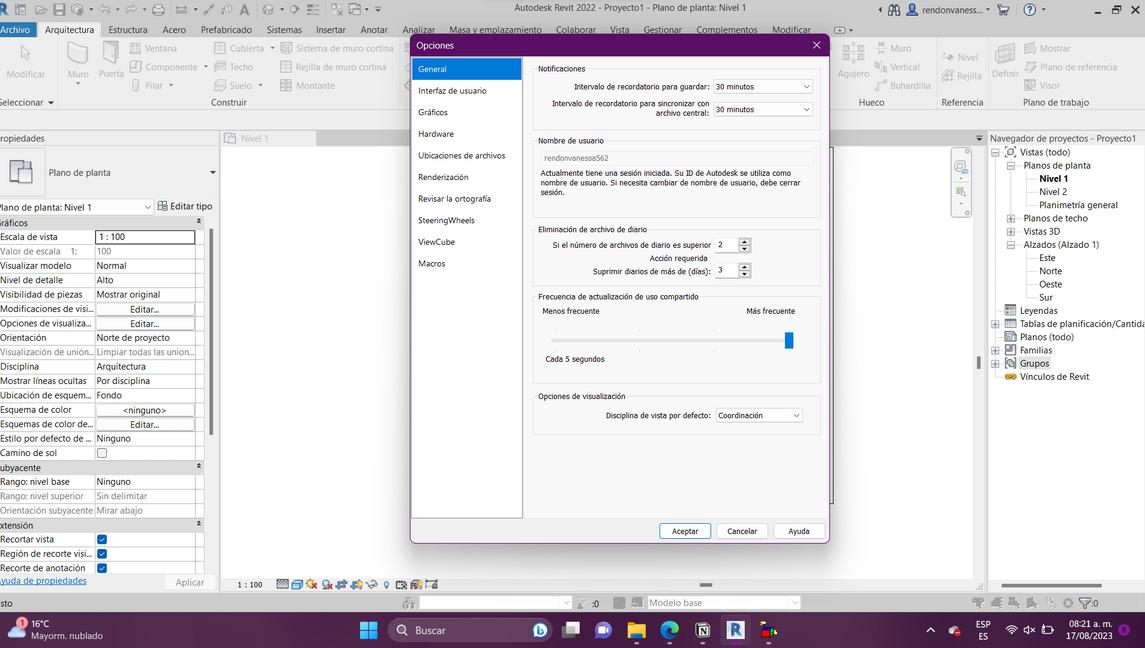Select Interfaz de usuario in Options list

(x=452, y=91)
